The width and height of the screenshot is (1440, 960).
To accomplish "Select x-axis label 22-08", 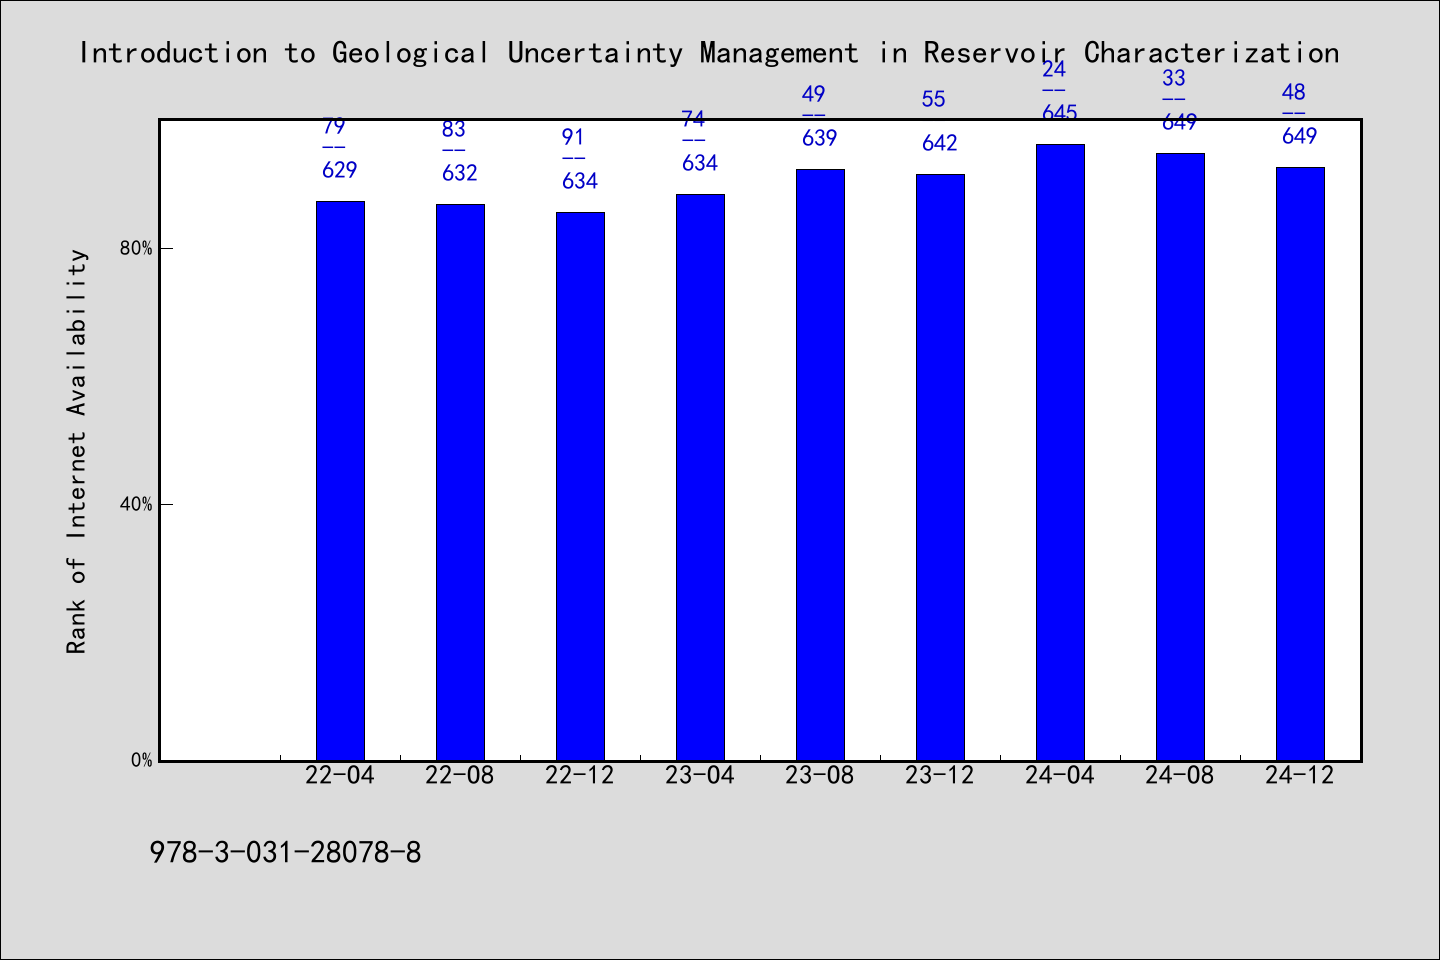I will (460, 776).
